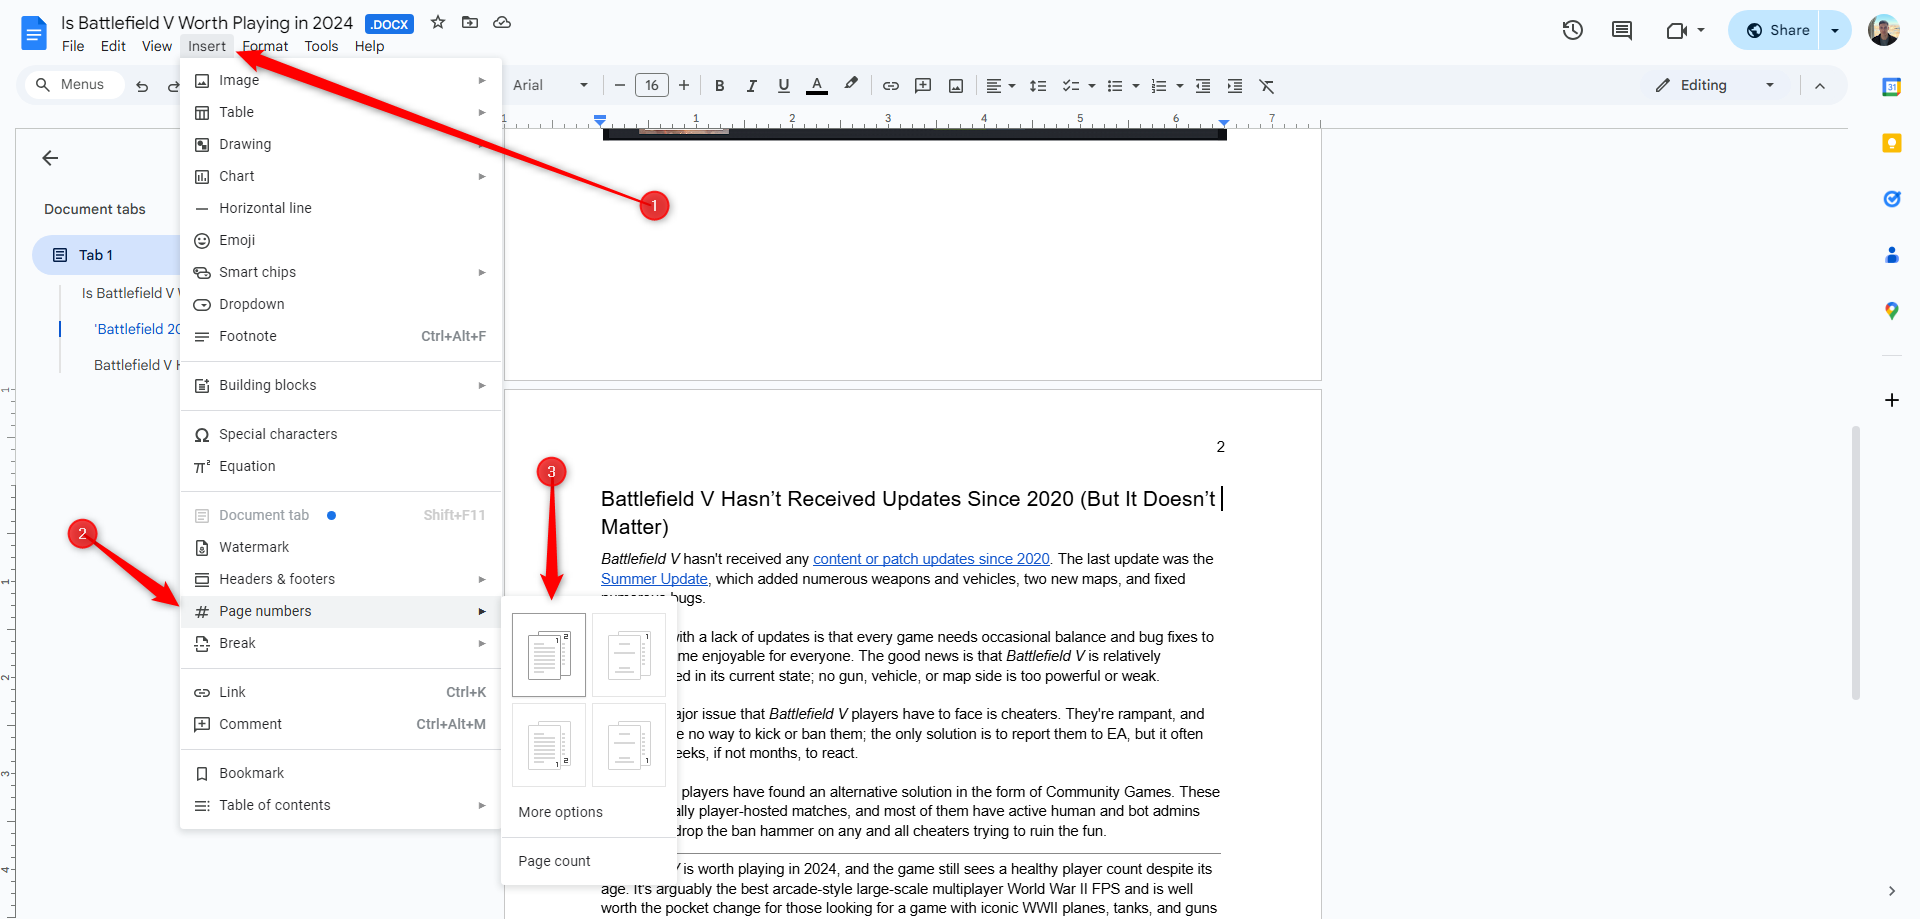Open the Help menu
Screen dimensions: 1920x919
click(369, 46)
